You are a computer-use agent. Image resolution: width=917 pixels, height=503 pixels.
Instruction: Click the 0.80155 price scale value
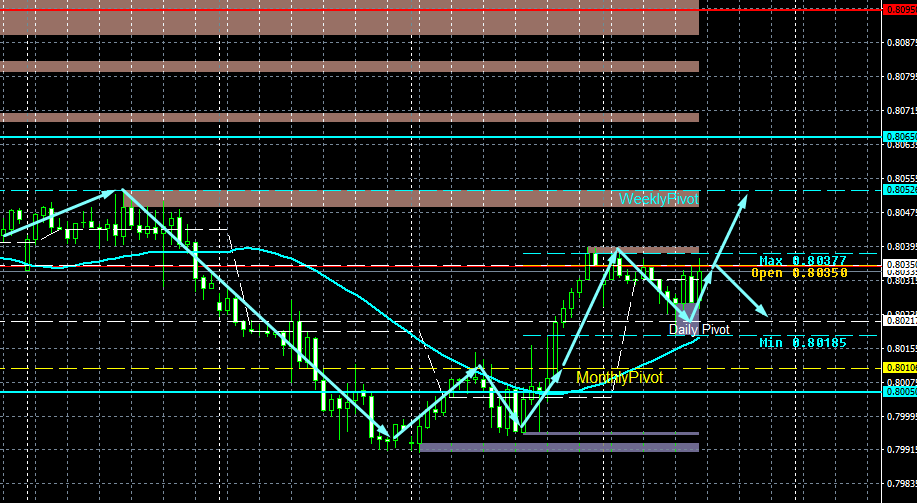pos(901,349)
